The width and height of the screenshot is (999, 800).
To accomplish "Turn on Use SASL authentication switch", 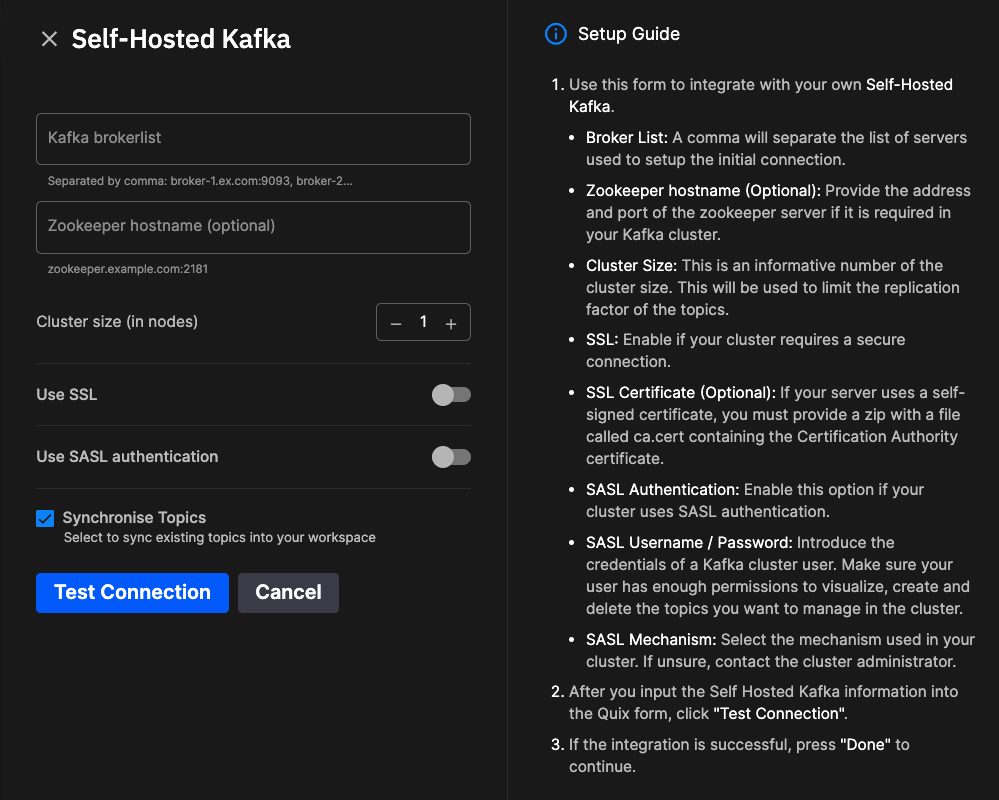I will click(x=451, y=457).
